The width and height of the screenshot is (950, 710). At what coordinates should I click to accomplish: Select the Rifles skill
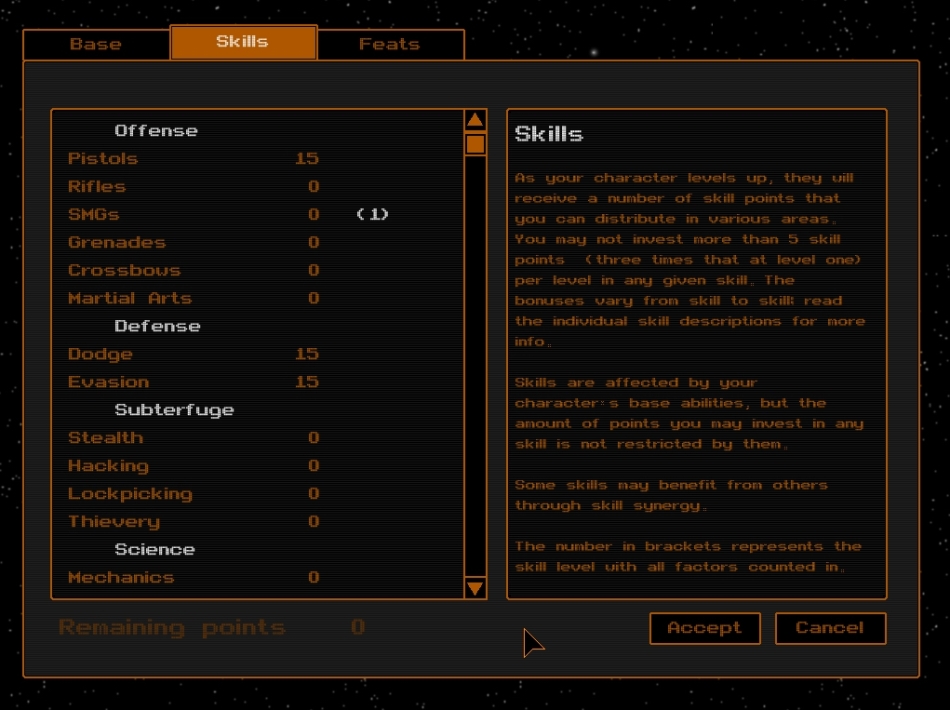click(x=97, y=187)
